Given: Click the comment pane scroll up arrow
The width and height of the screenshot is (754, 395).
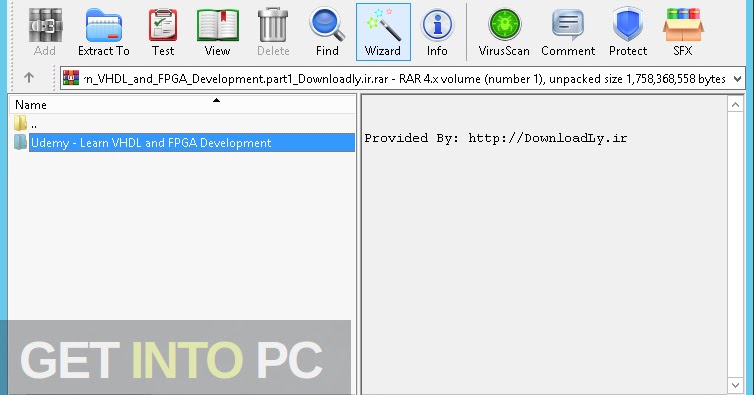Looking at the screenshot, I should click(735, 104).
